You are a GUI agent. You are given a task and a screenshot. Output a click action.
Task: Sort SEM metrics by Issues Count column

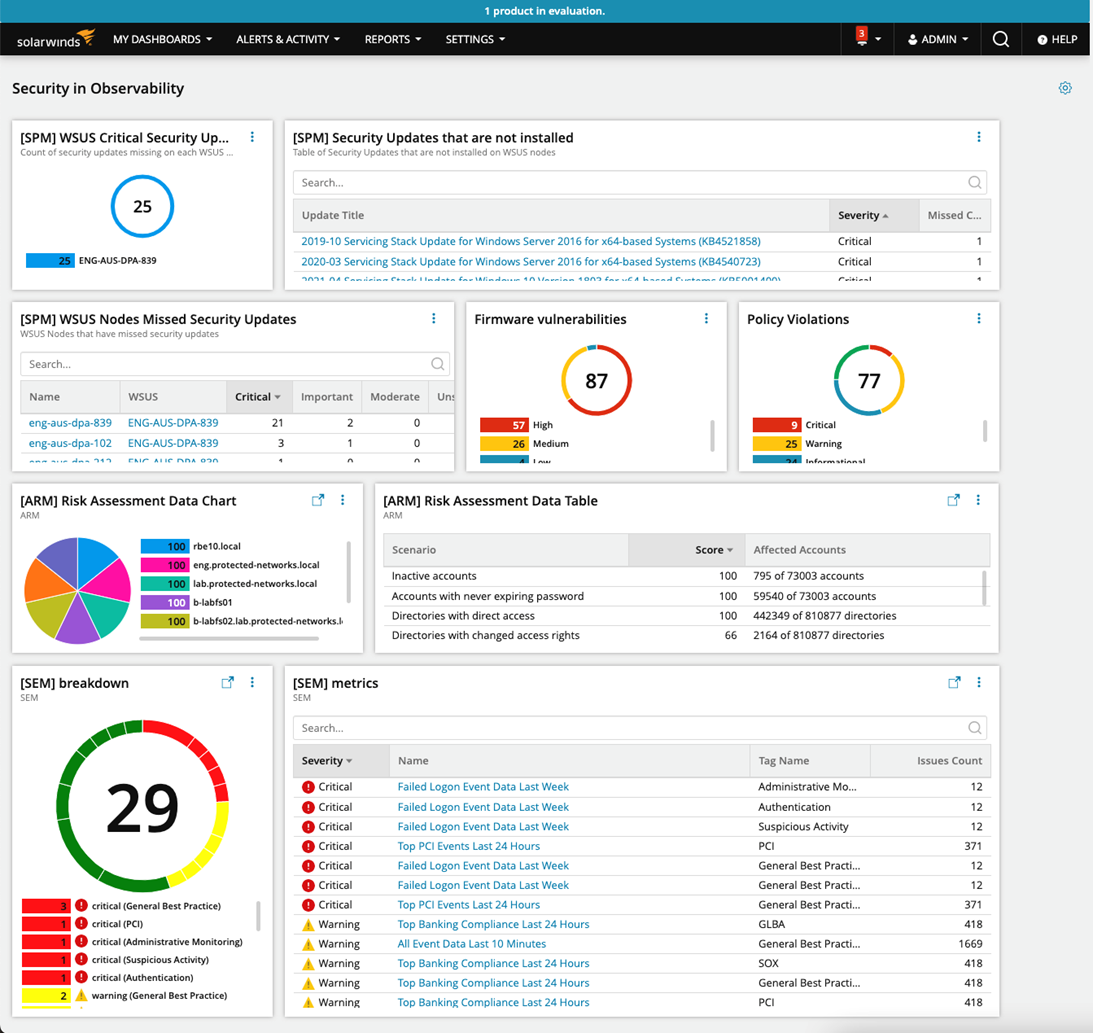931,760
